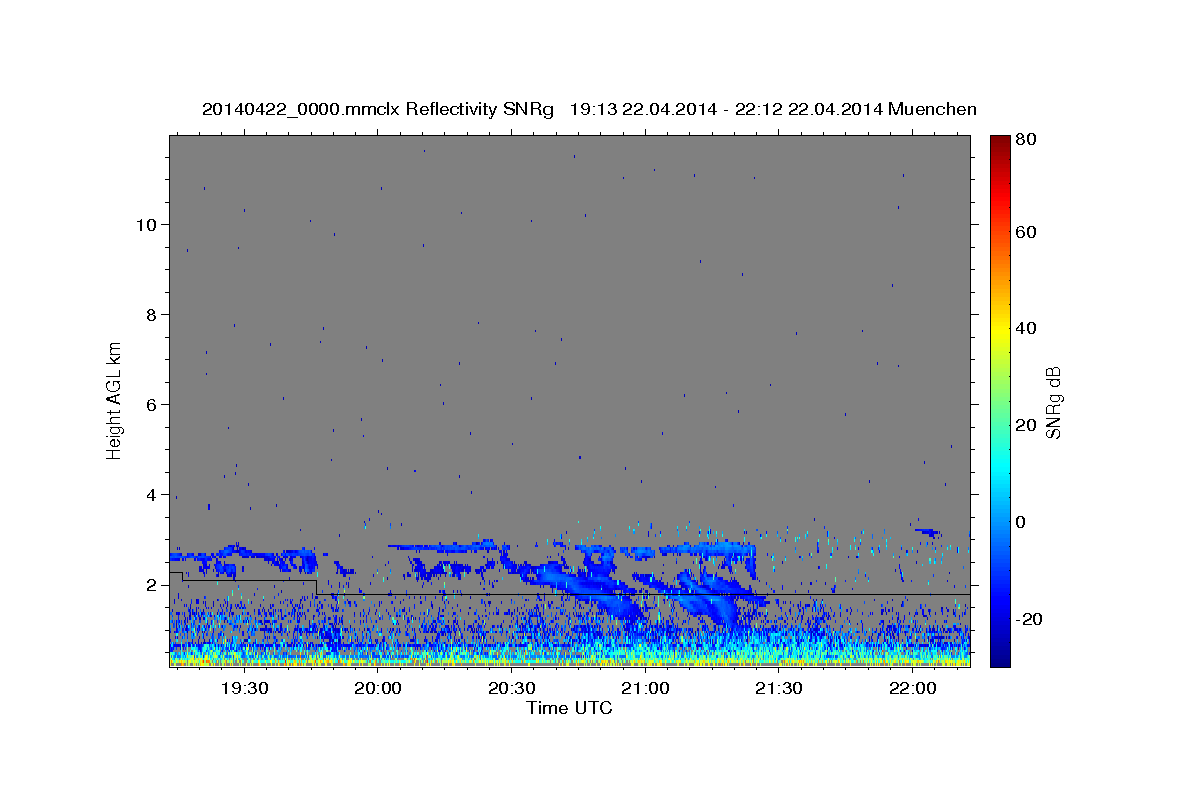Screen dimensions: 1200x800
Task: Click the 'Height AGL km' y-axis label
Action: pos(115,401)
